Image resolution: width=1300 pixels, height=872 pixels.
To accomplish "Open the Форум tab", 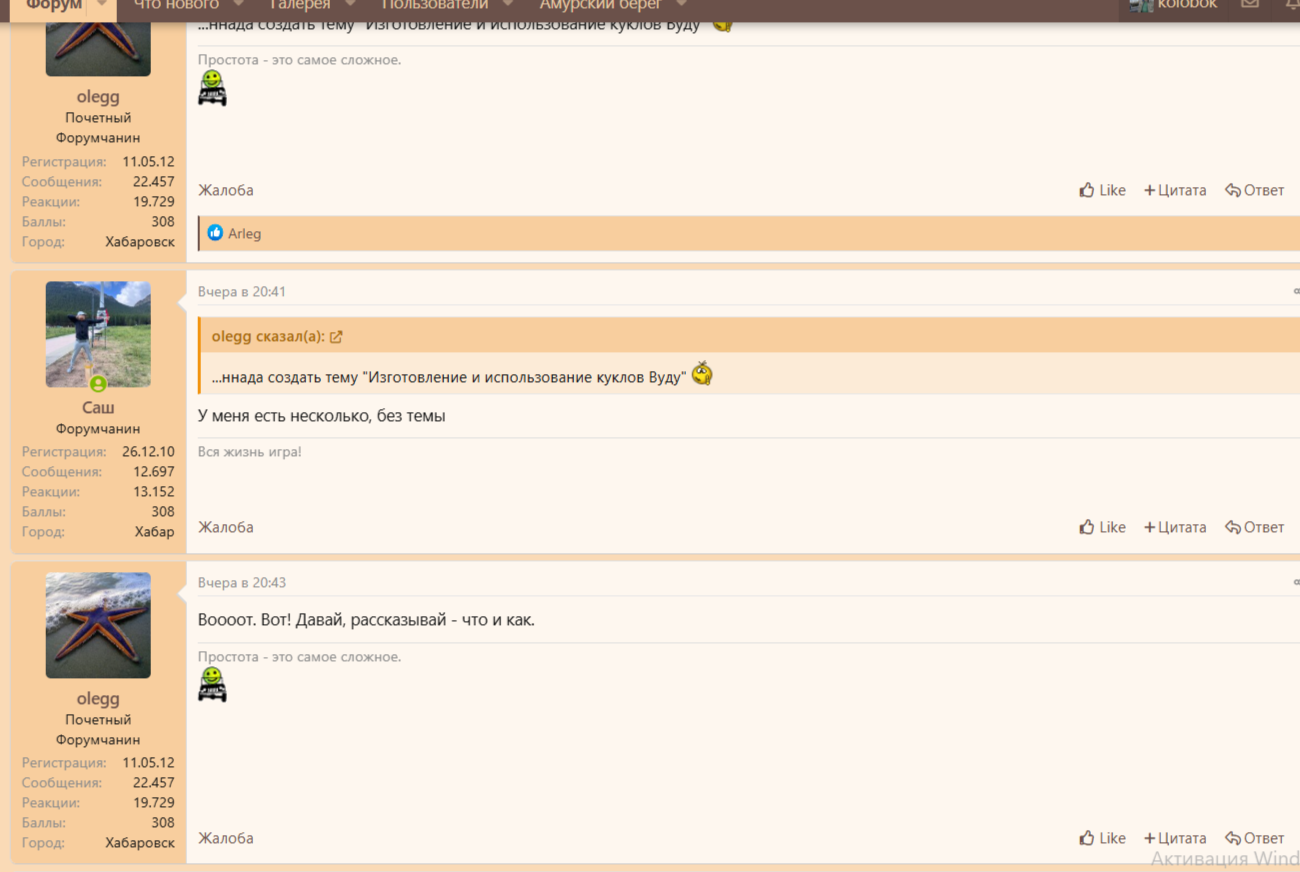I will point(54,6).
